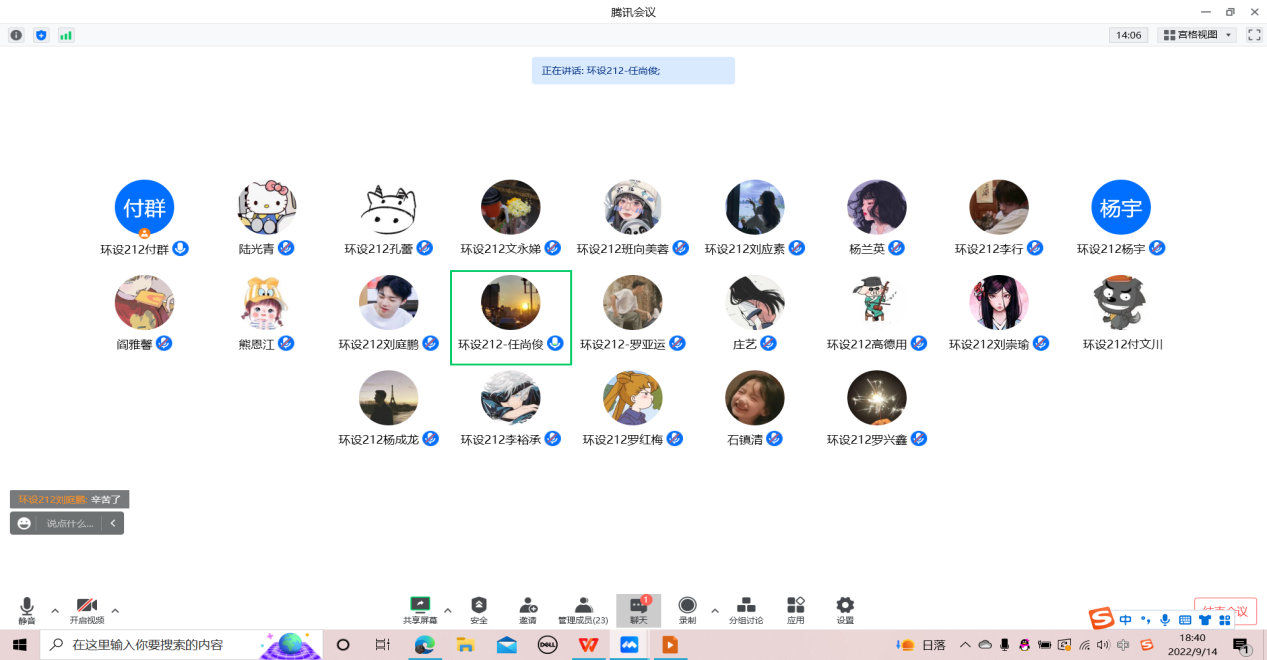Open the apps (应用) icon
This screenshot has height=660, width=1267.
795,609
